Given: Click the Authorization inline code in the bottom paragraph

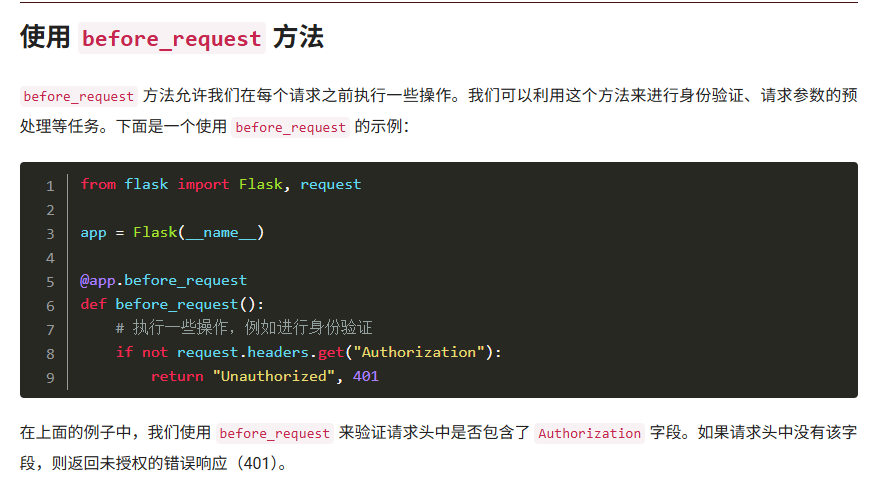Looking at the screenshot, I should pos(589,434).
